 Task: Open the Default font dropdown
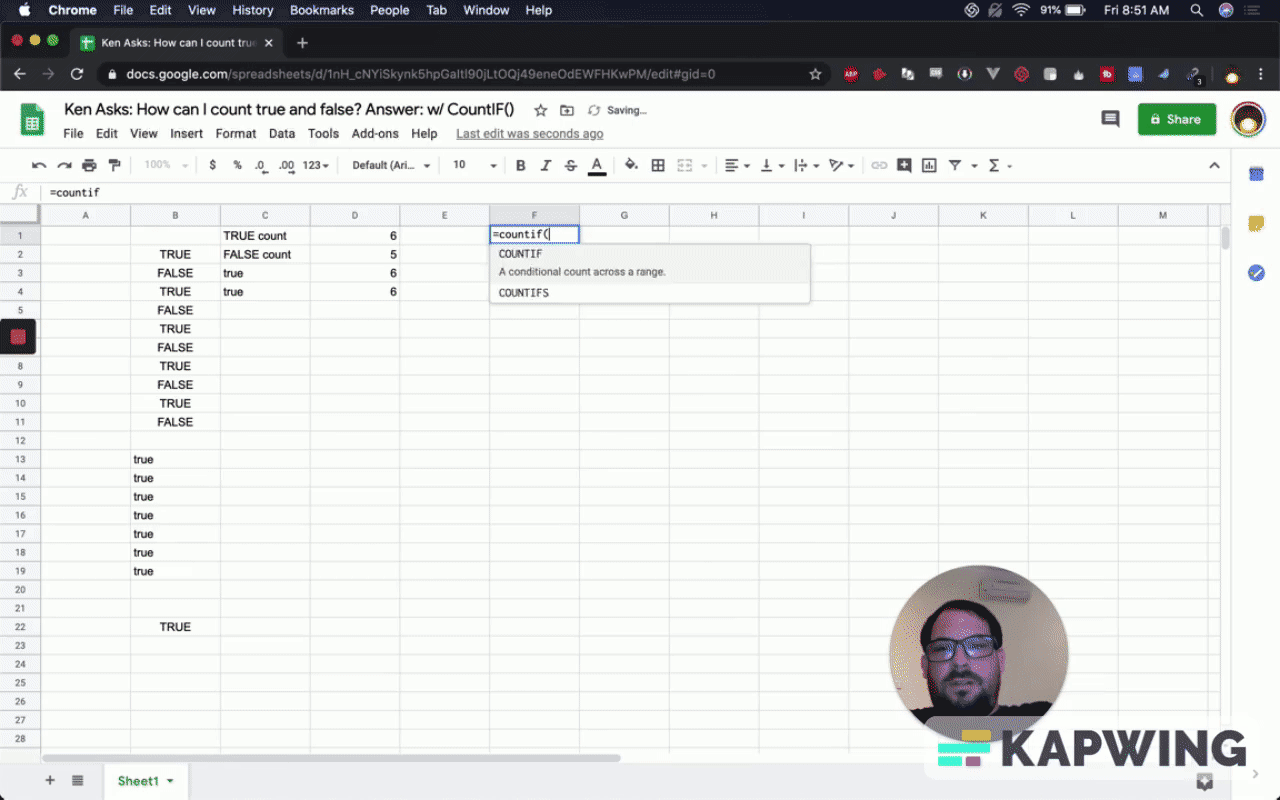pos(391,165)
